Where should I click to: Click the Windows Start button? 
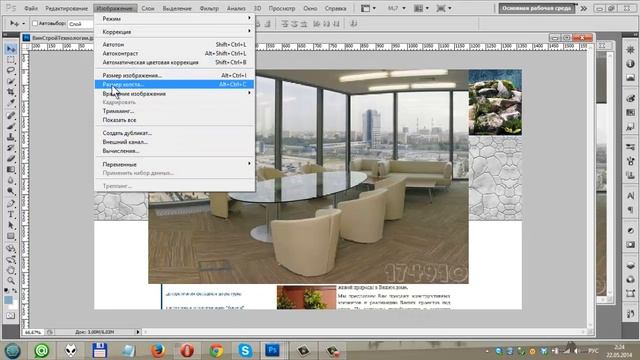[12, 350]
